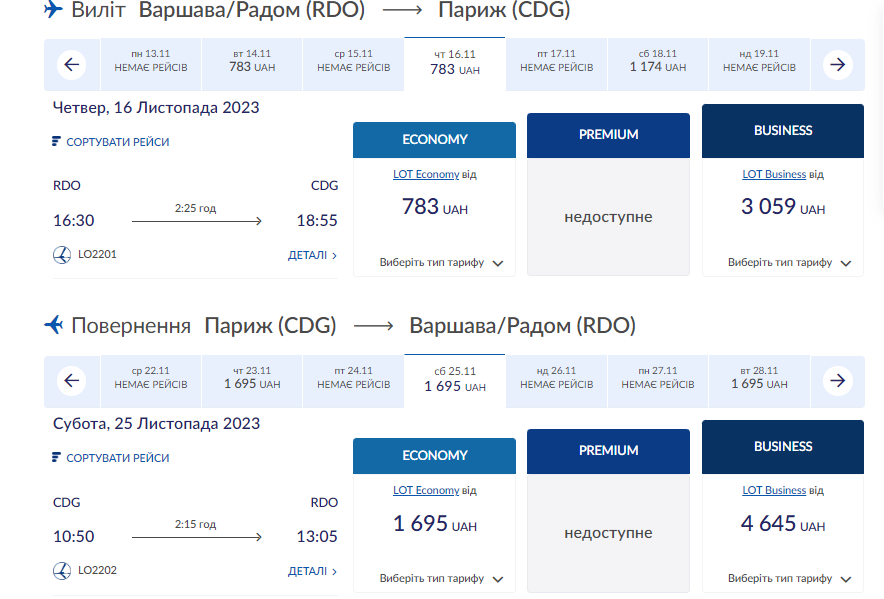The image size is (884, 599).
Task: Click the left arrow on departure date carousel
Action: 71,64
